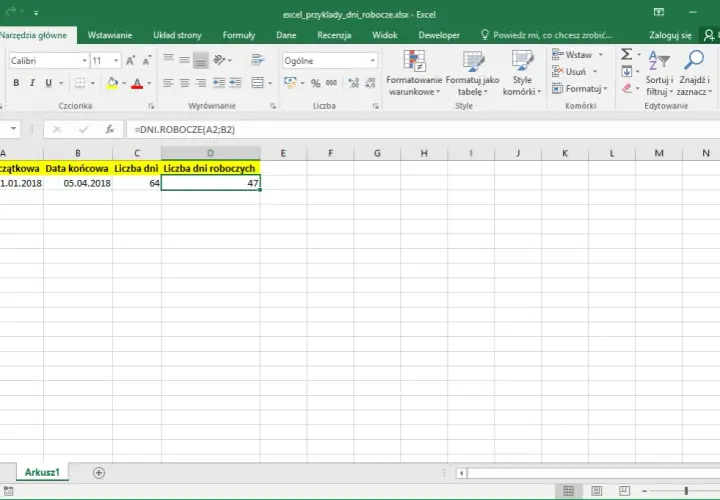Increase indent icon
This screenshot has width=720, height=500.
pyautogui.click(x=236, y=83)
